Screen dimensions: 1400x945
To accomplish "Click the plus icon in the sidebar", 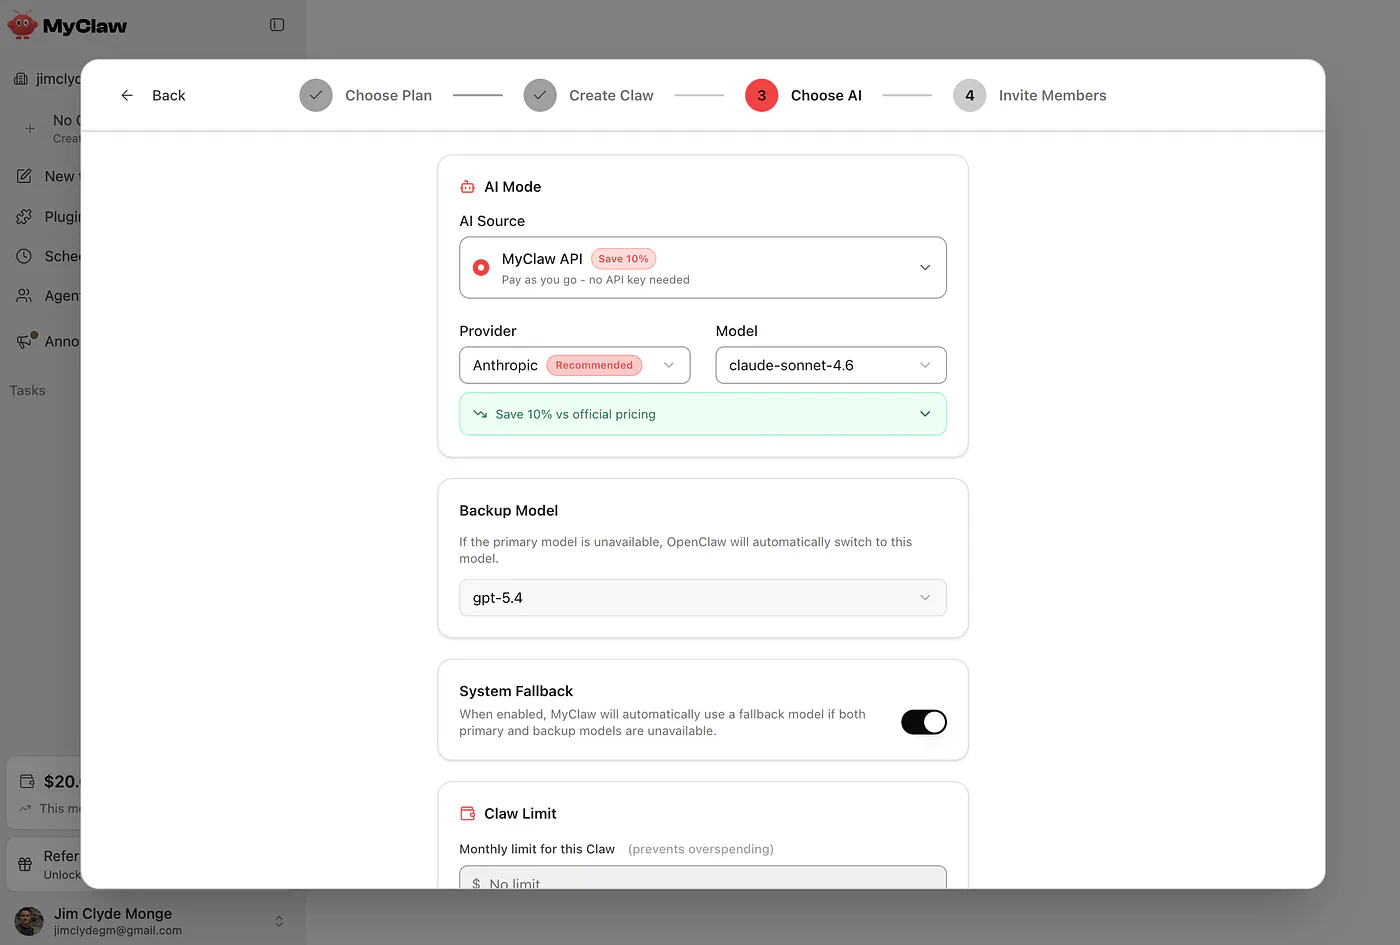I will [30, 128].
